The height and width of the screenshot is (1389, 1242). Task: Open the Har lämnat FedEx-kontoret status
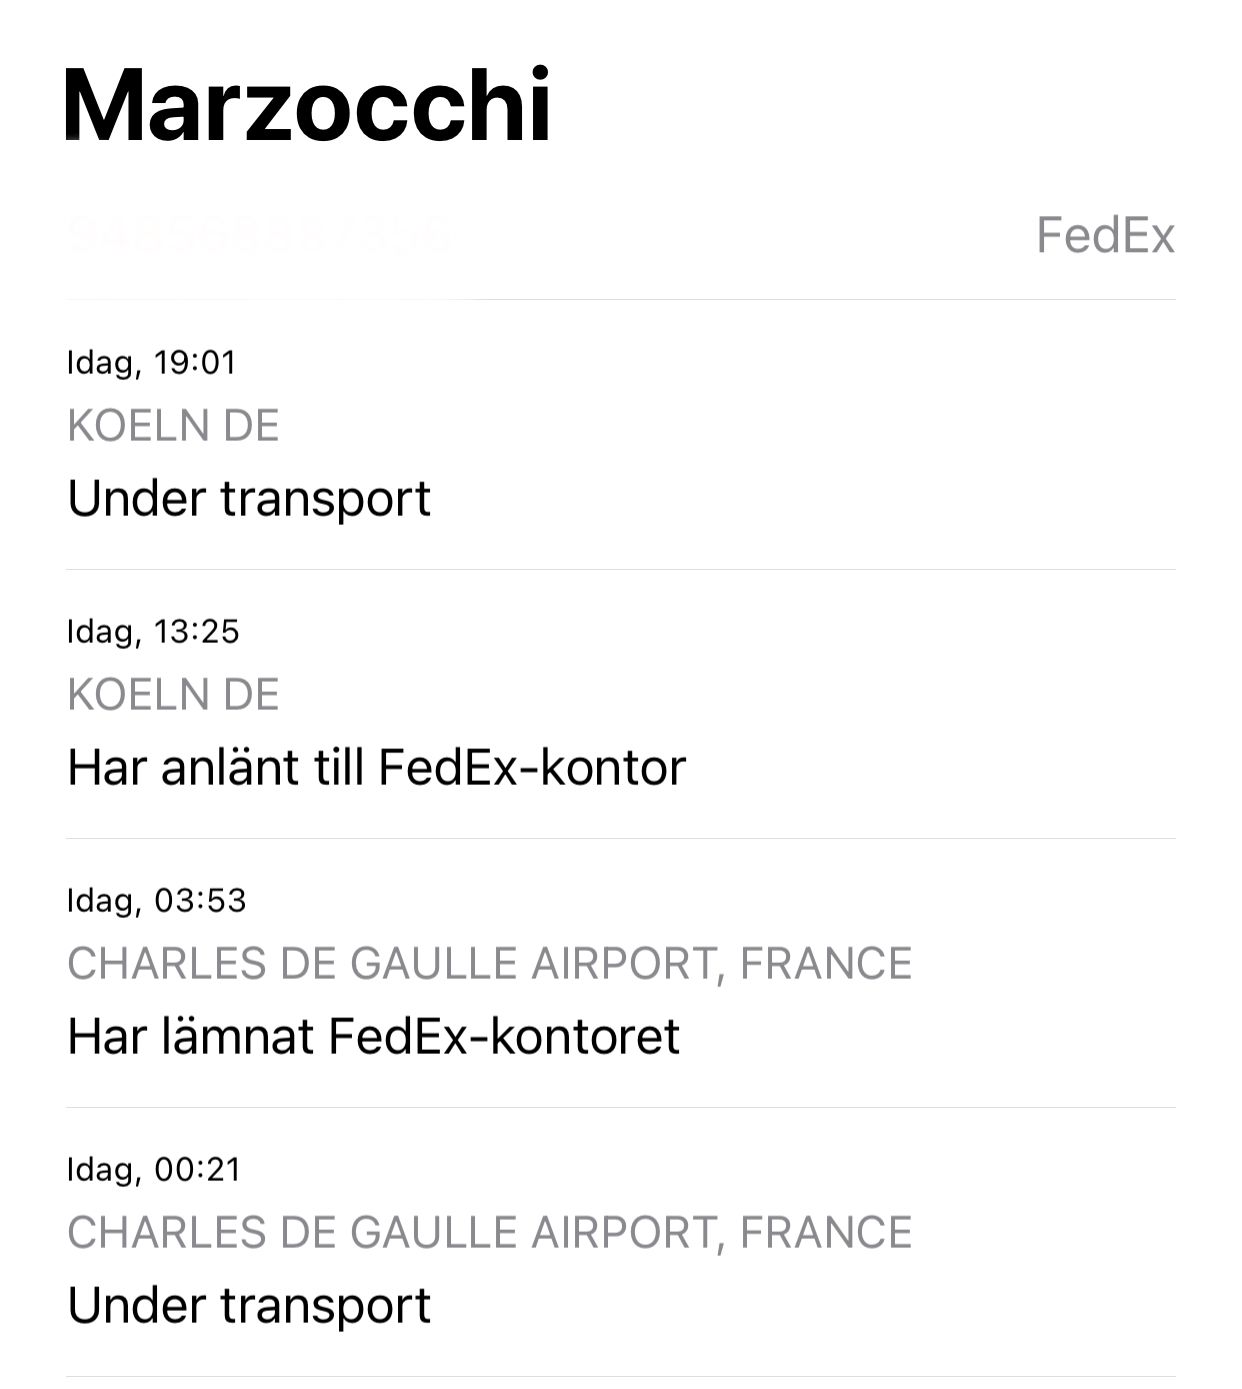373,1036
